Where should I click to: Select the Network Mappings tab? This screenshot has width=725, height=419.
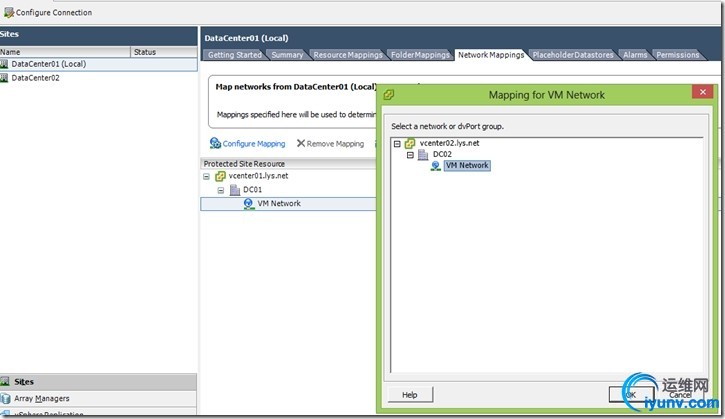pyautogui.click(x=491, y=55)
